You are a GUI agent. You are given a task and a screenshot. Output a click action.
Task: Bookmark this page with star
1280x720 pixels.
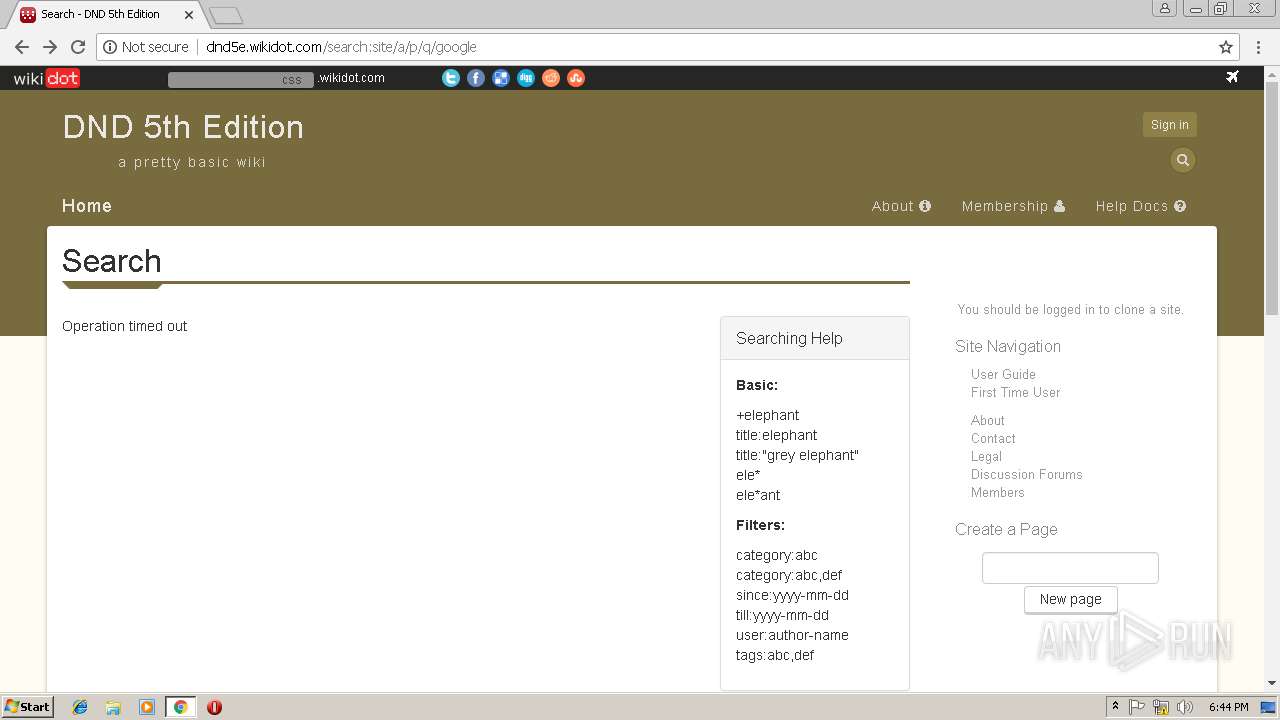[1225, 47]
